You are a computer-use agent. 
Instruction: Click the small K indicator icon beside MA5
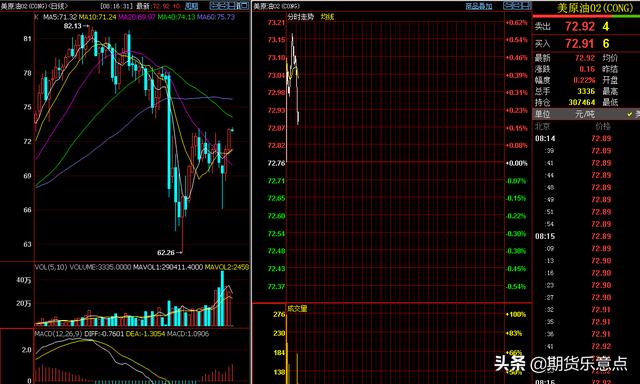[36, 17]
